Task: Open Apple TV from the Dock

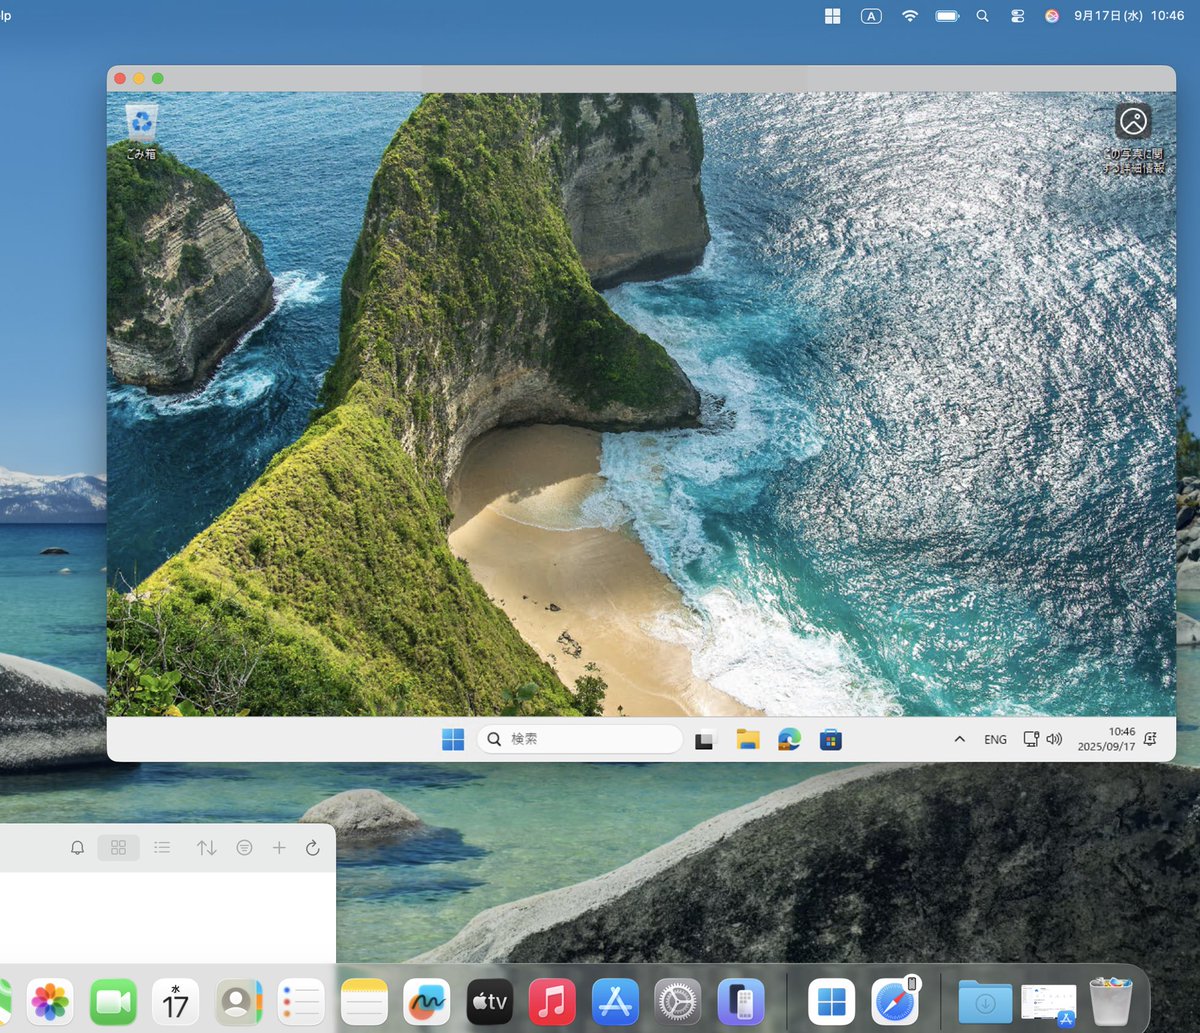Action: coord(490,1001)
